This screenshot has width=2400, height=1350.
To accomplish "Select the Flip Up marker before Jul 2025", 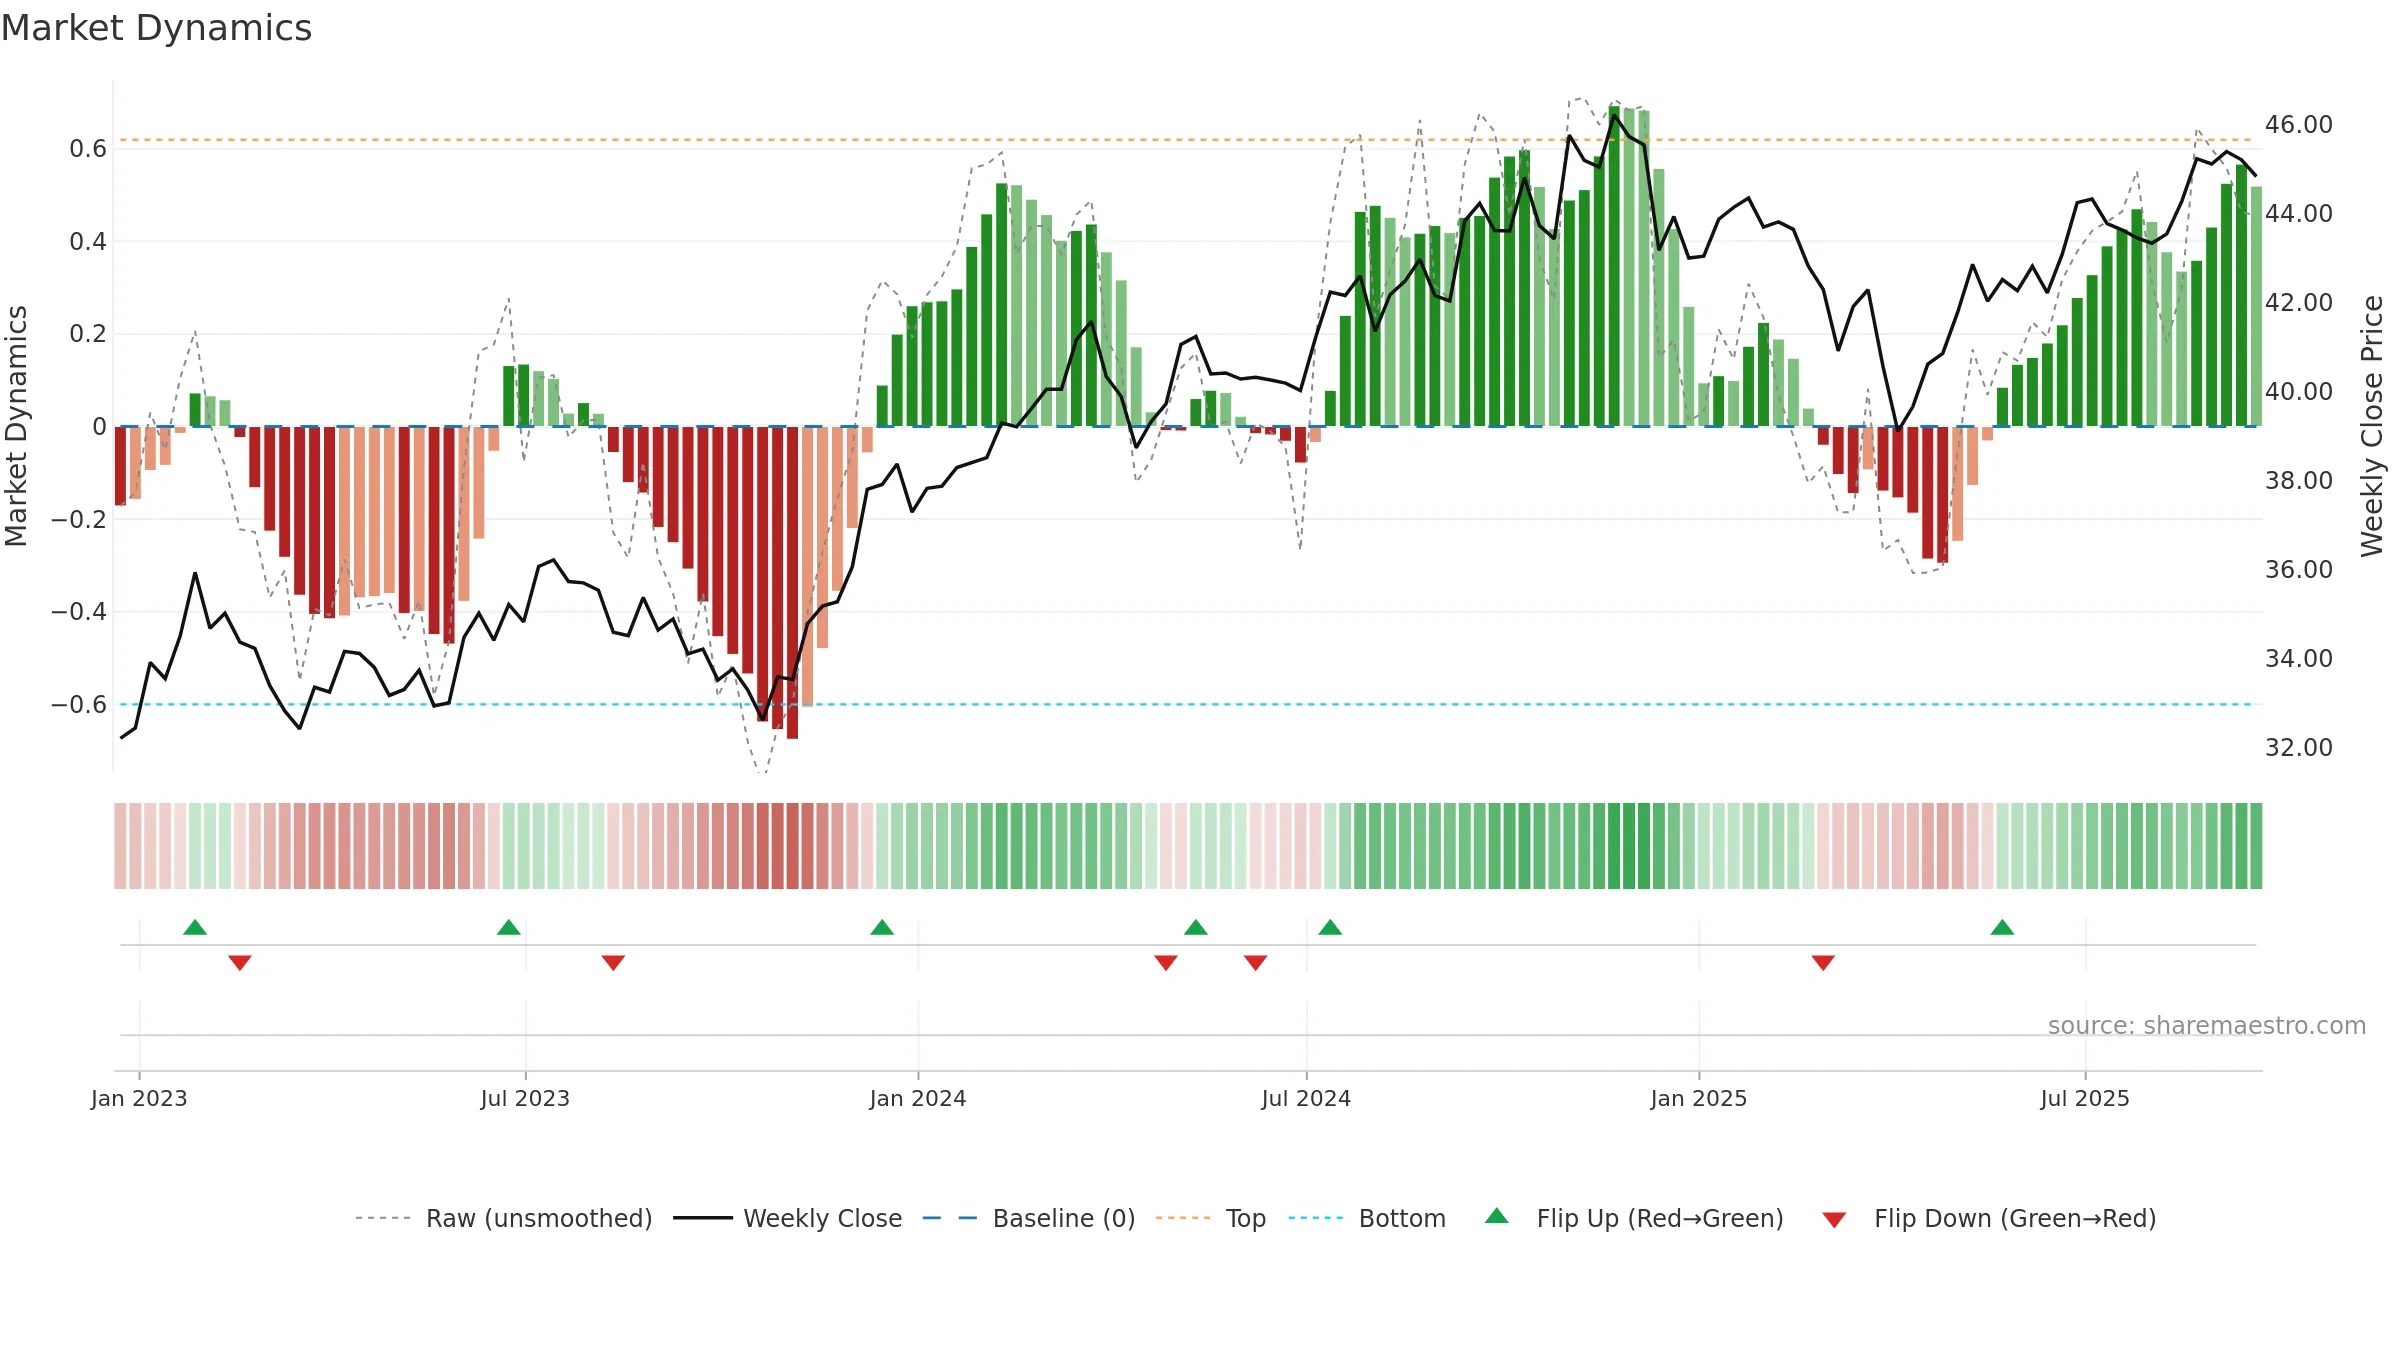I will pyautogui.click(x=2002, y=927).
